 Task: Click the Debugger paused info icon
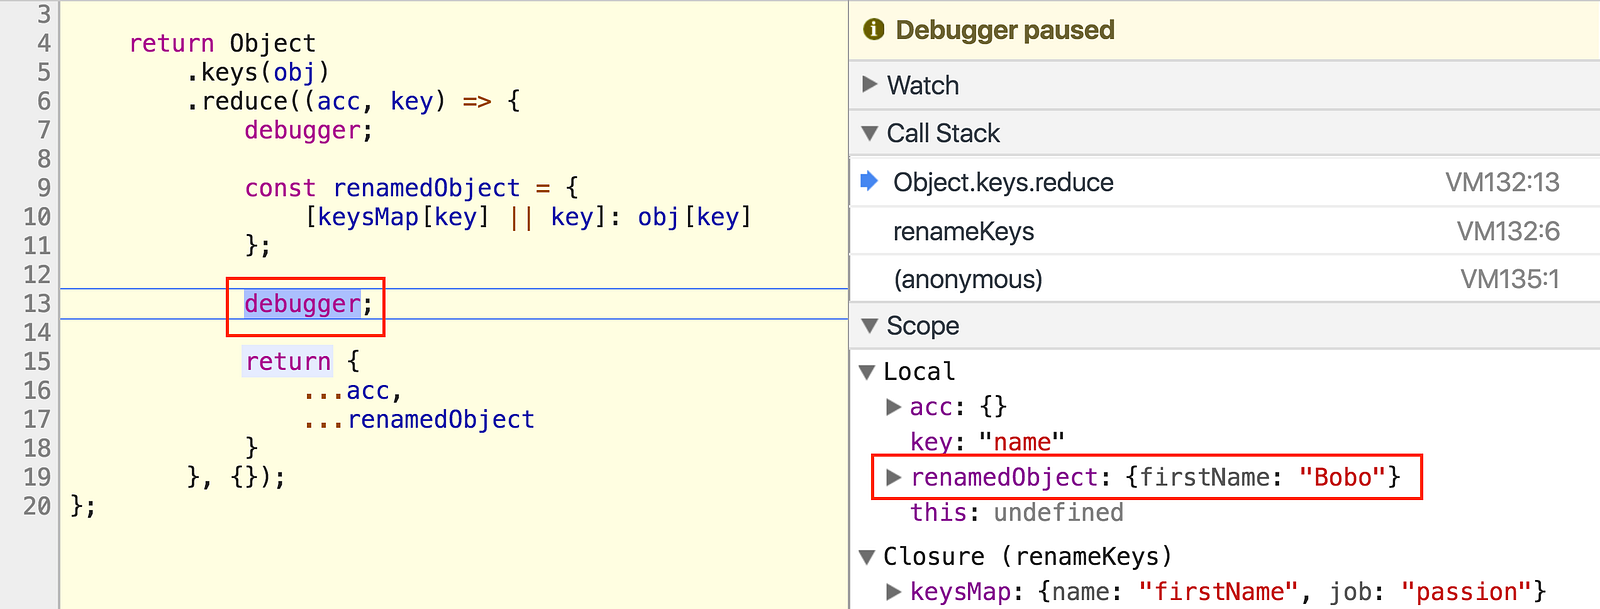[x=874, y=29]
